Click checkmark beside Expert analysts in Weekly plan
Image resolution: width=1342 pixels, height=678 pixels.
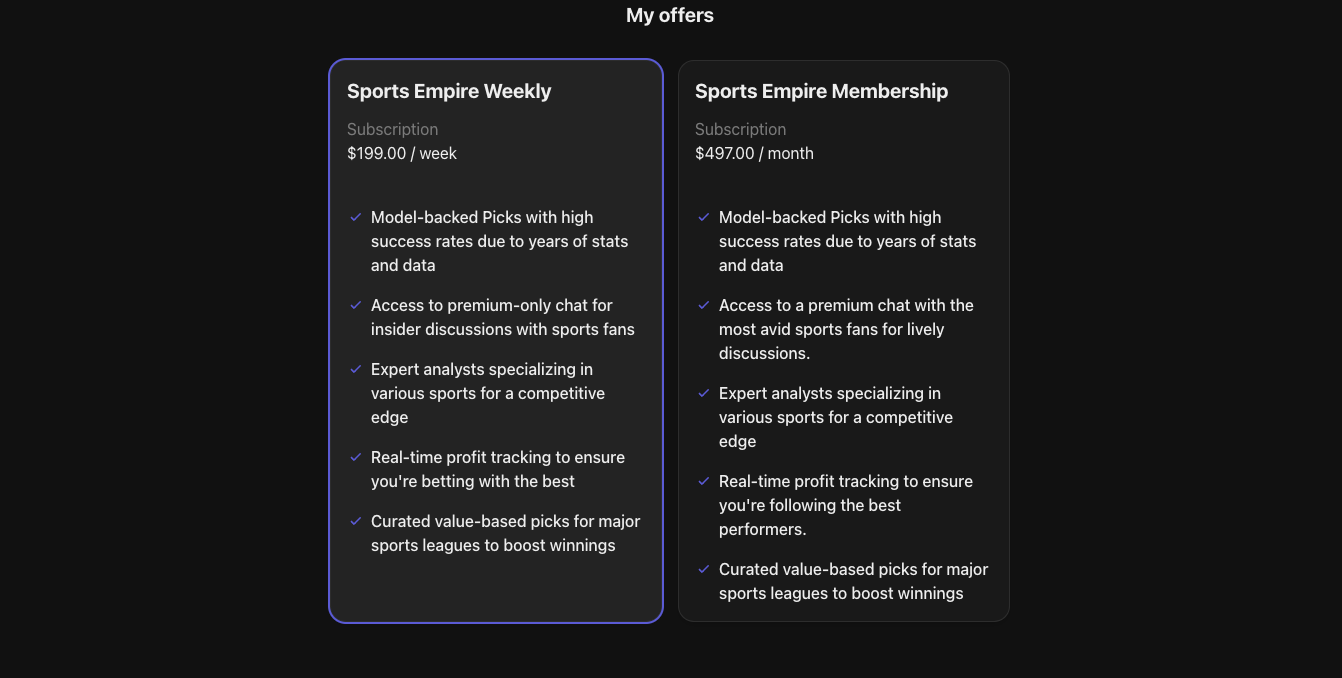click(356, 369)
